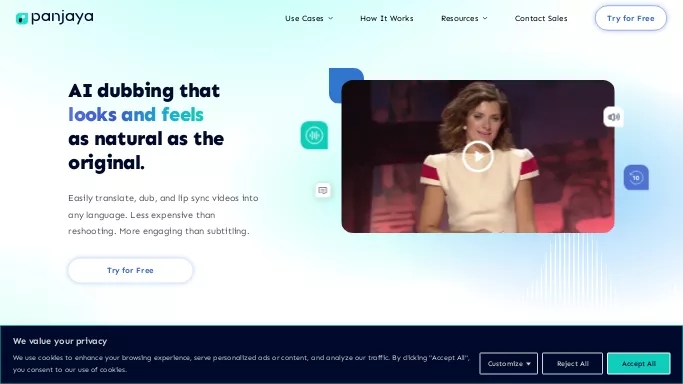Image resolution: width=683 pixels, height=384 pixels.
Task: Click the speaker volume icon
Action: pos(613,117)
